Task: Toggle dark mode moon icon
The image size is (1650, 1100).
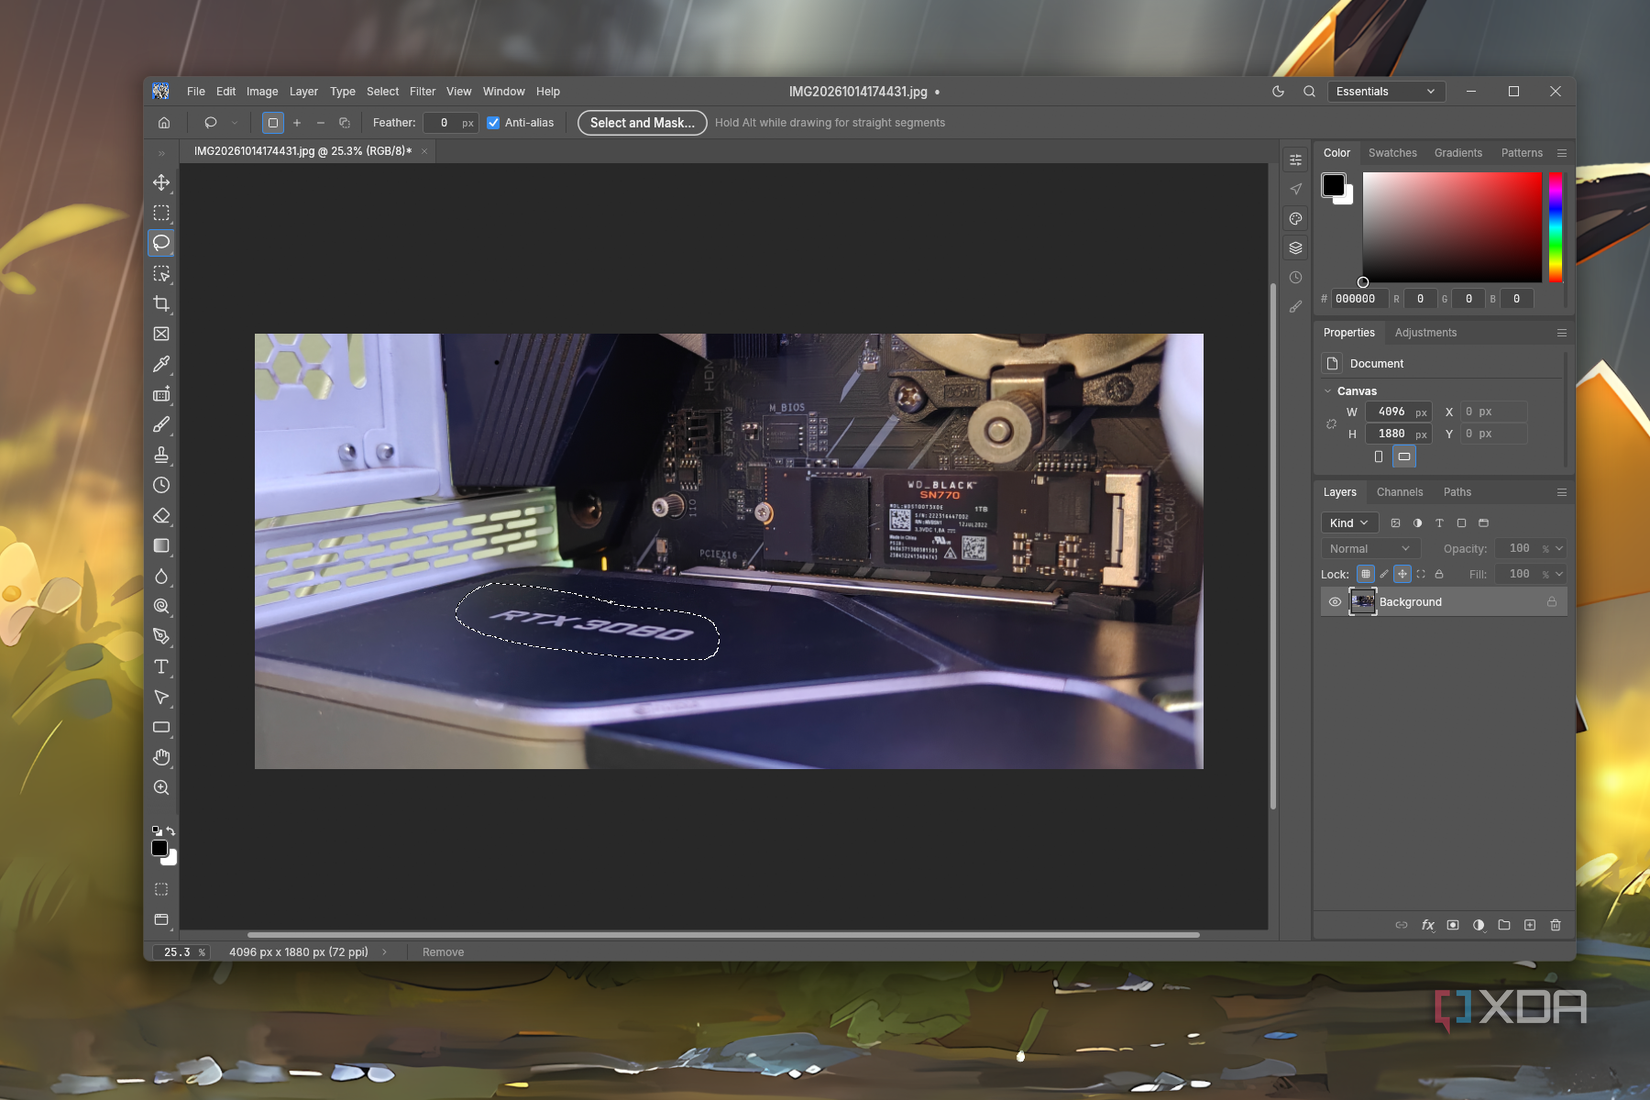Action: pos(1278,91)
